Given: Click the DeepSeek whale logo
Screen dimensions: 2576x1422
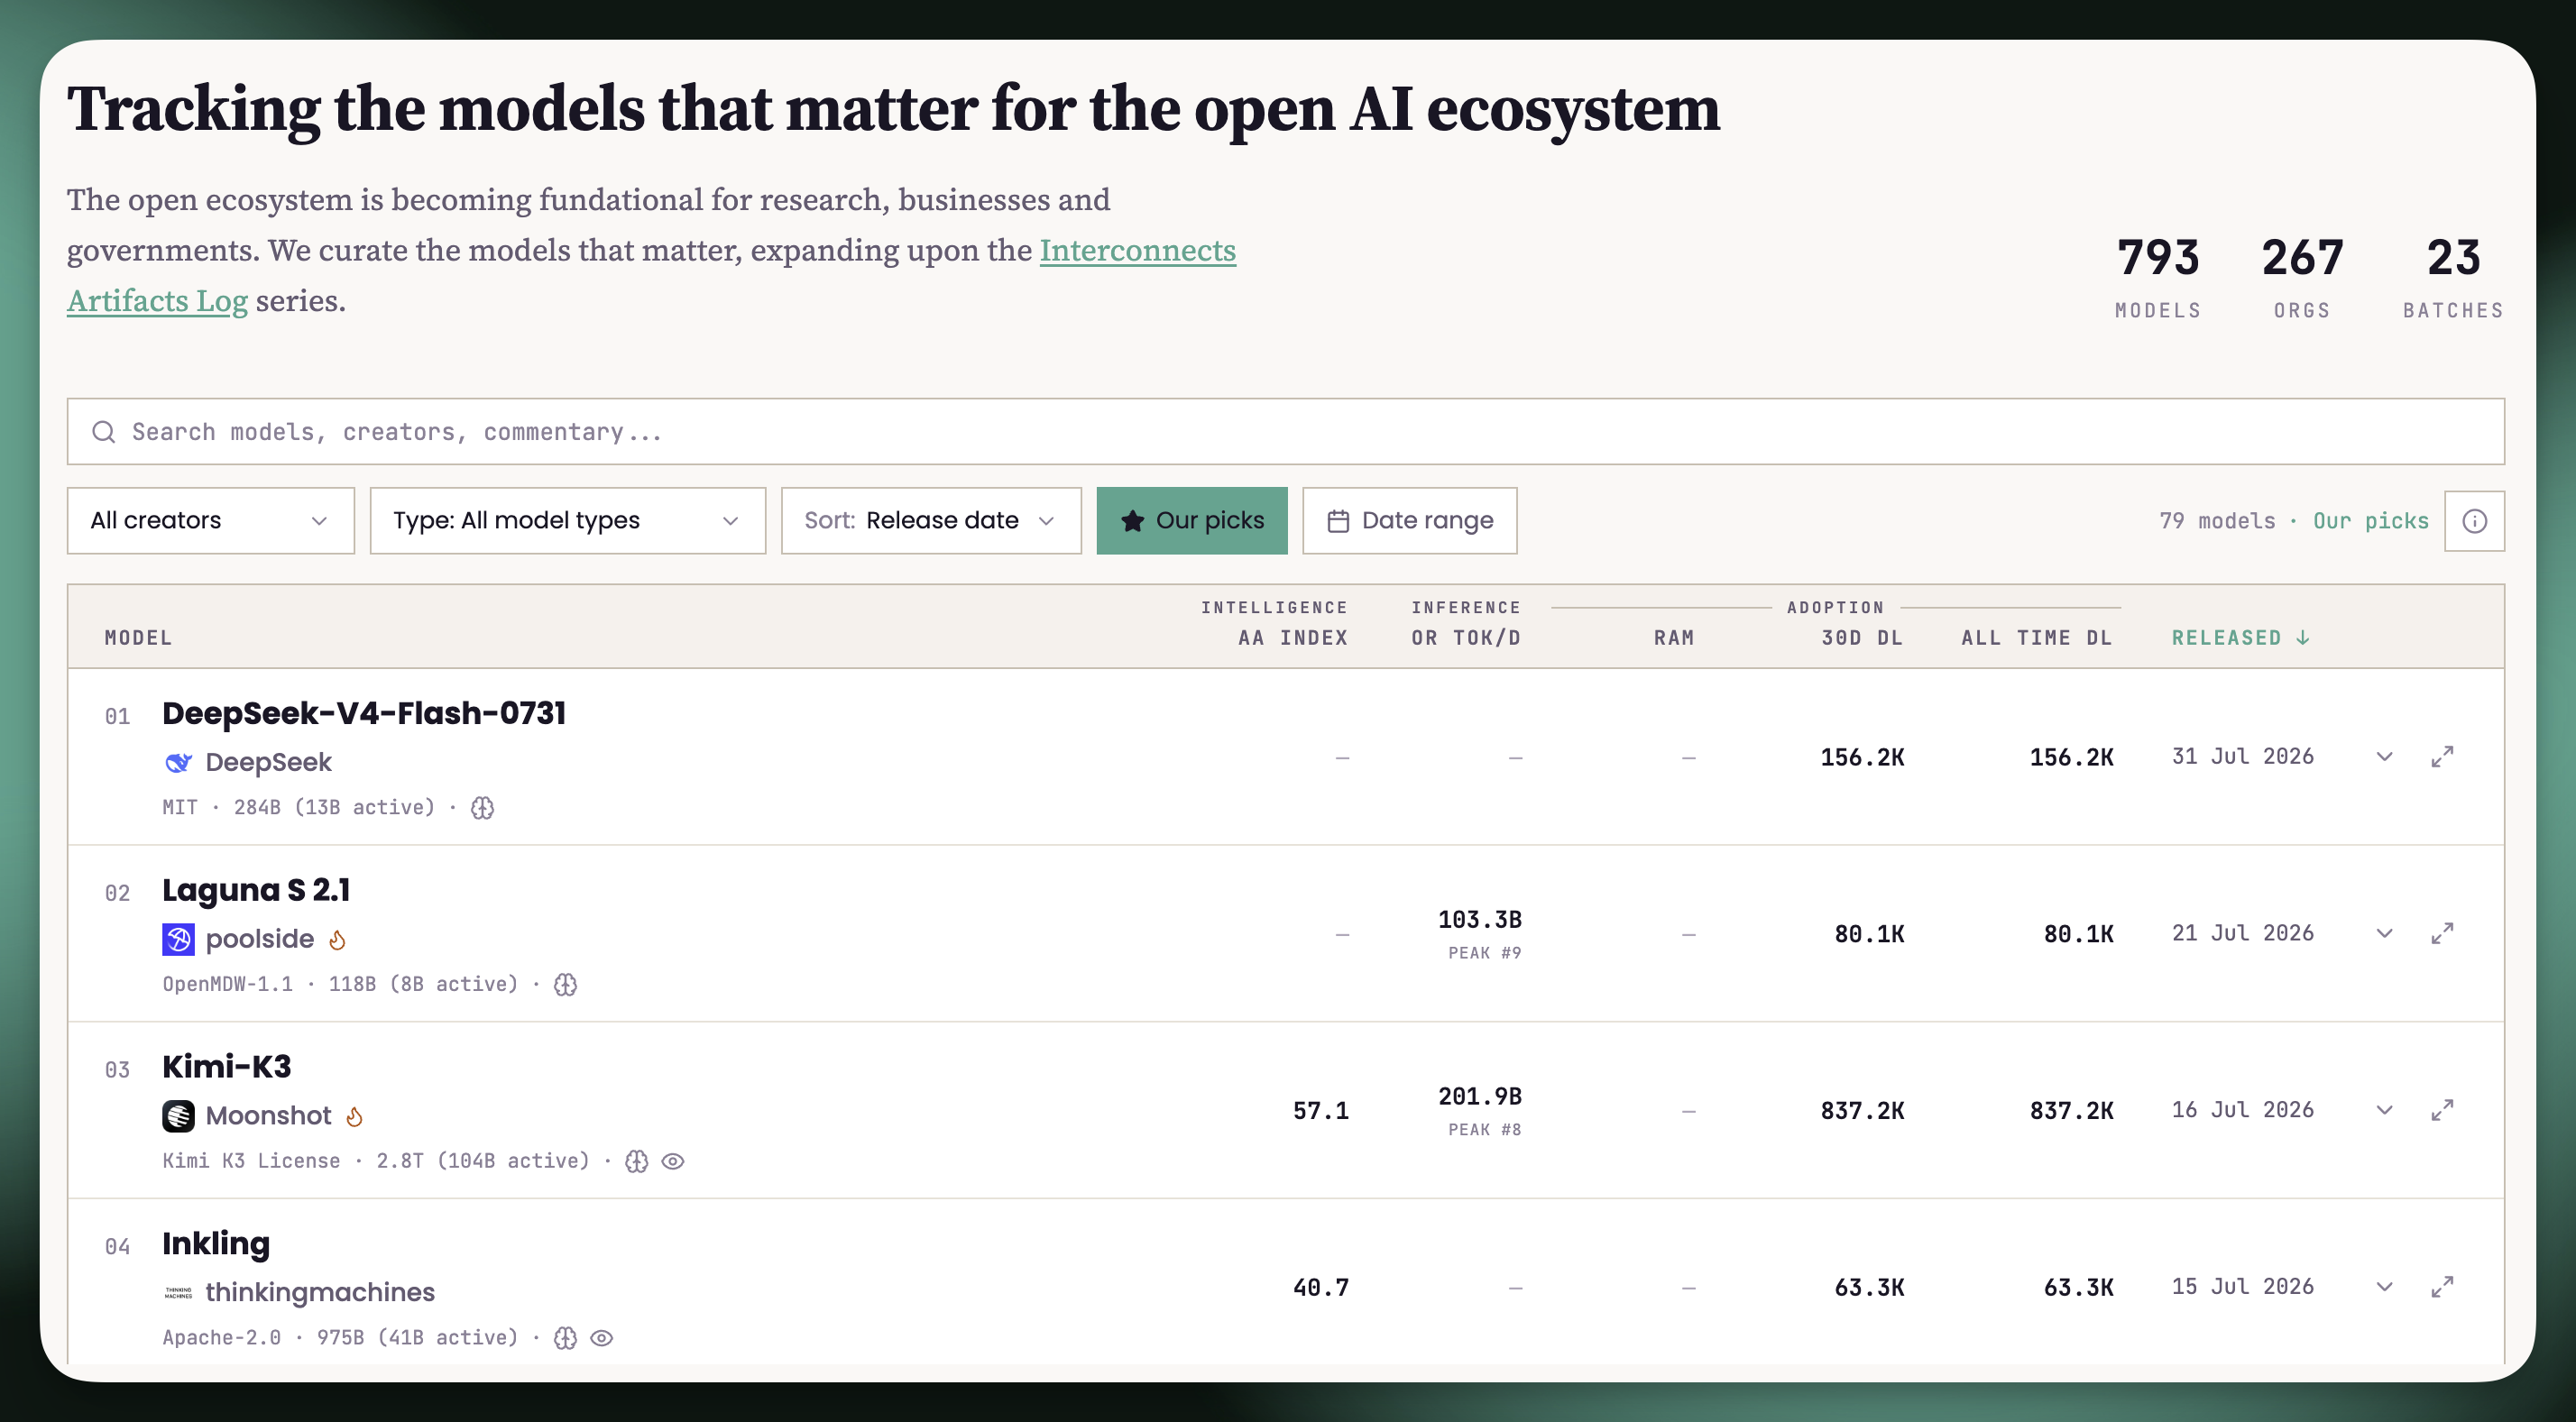Looking at the screenshot, I should (178, 763).
